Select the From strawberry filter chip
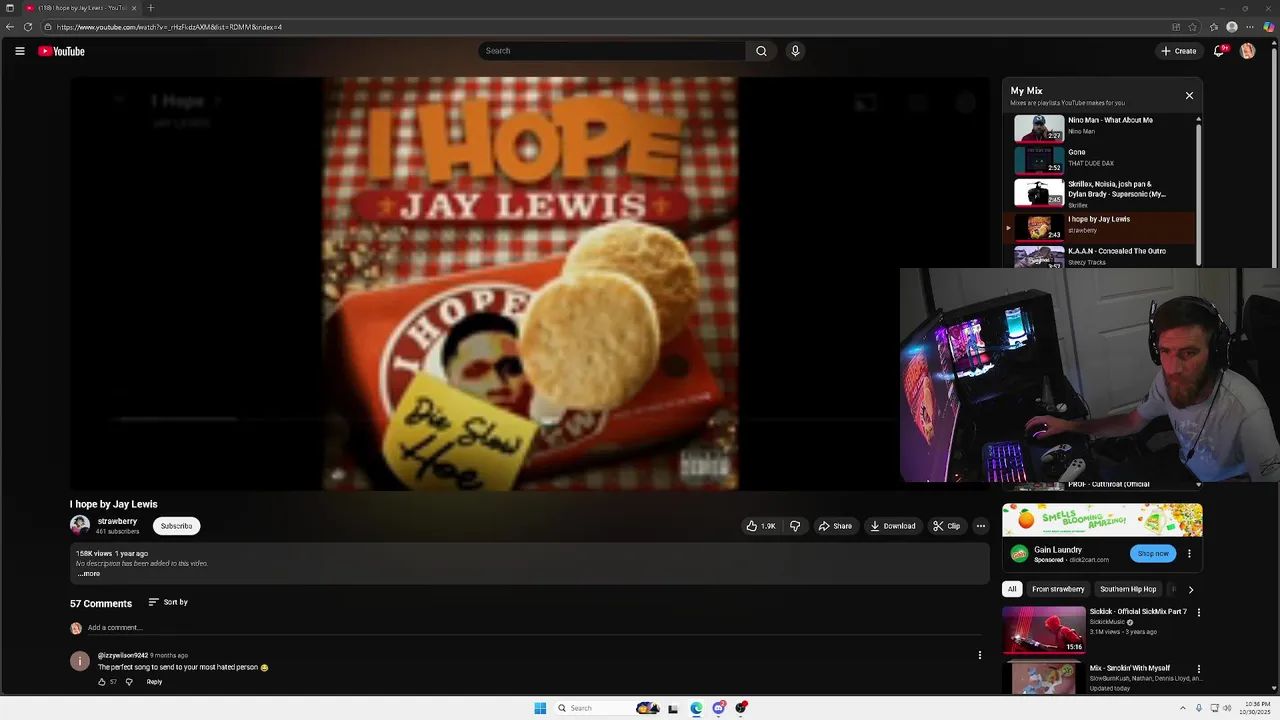Viewport: 1280px width, 720px height. 1058,589
